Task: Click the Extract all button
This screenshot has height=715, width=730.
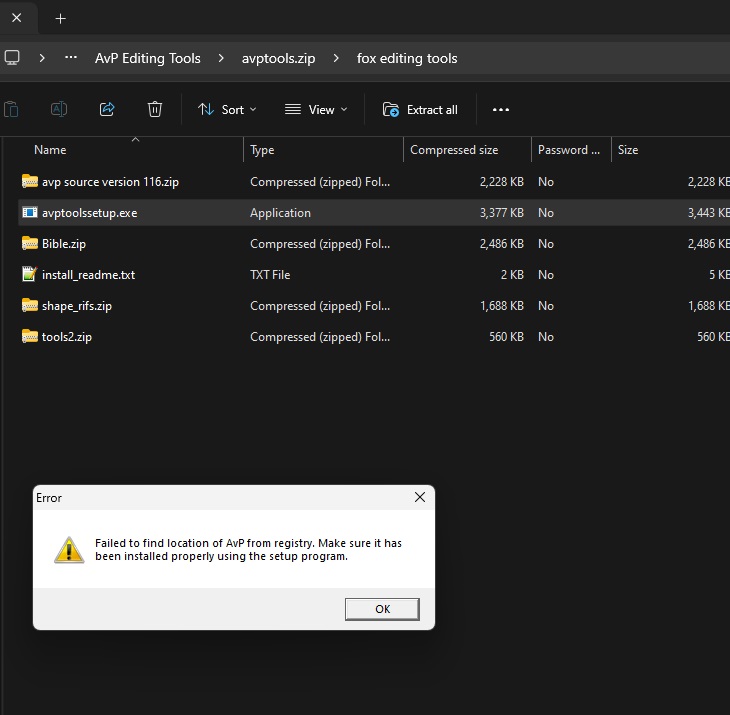Action: pos(421,109)
